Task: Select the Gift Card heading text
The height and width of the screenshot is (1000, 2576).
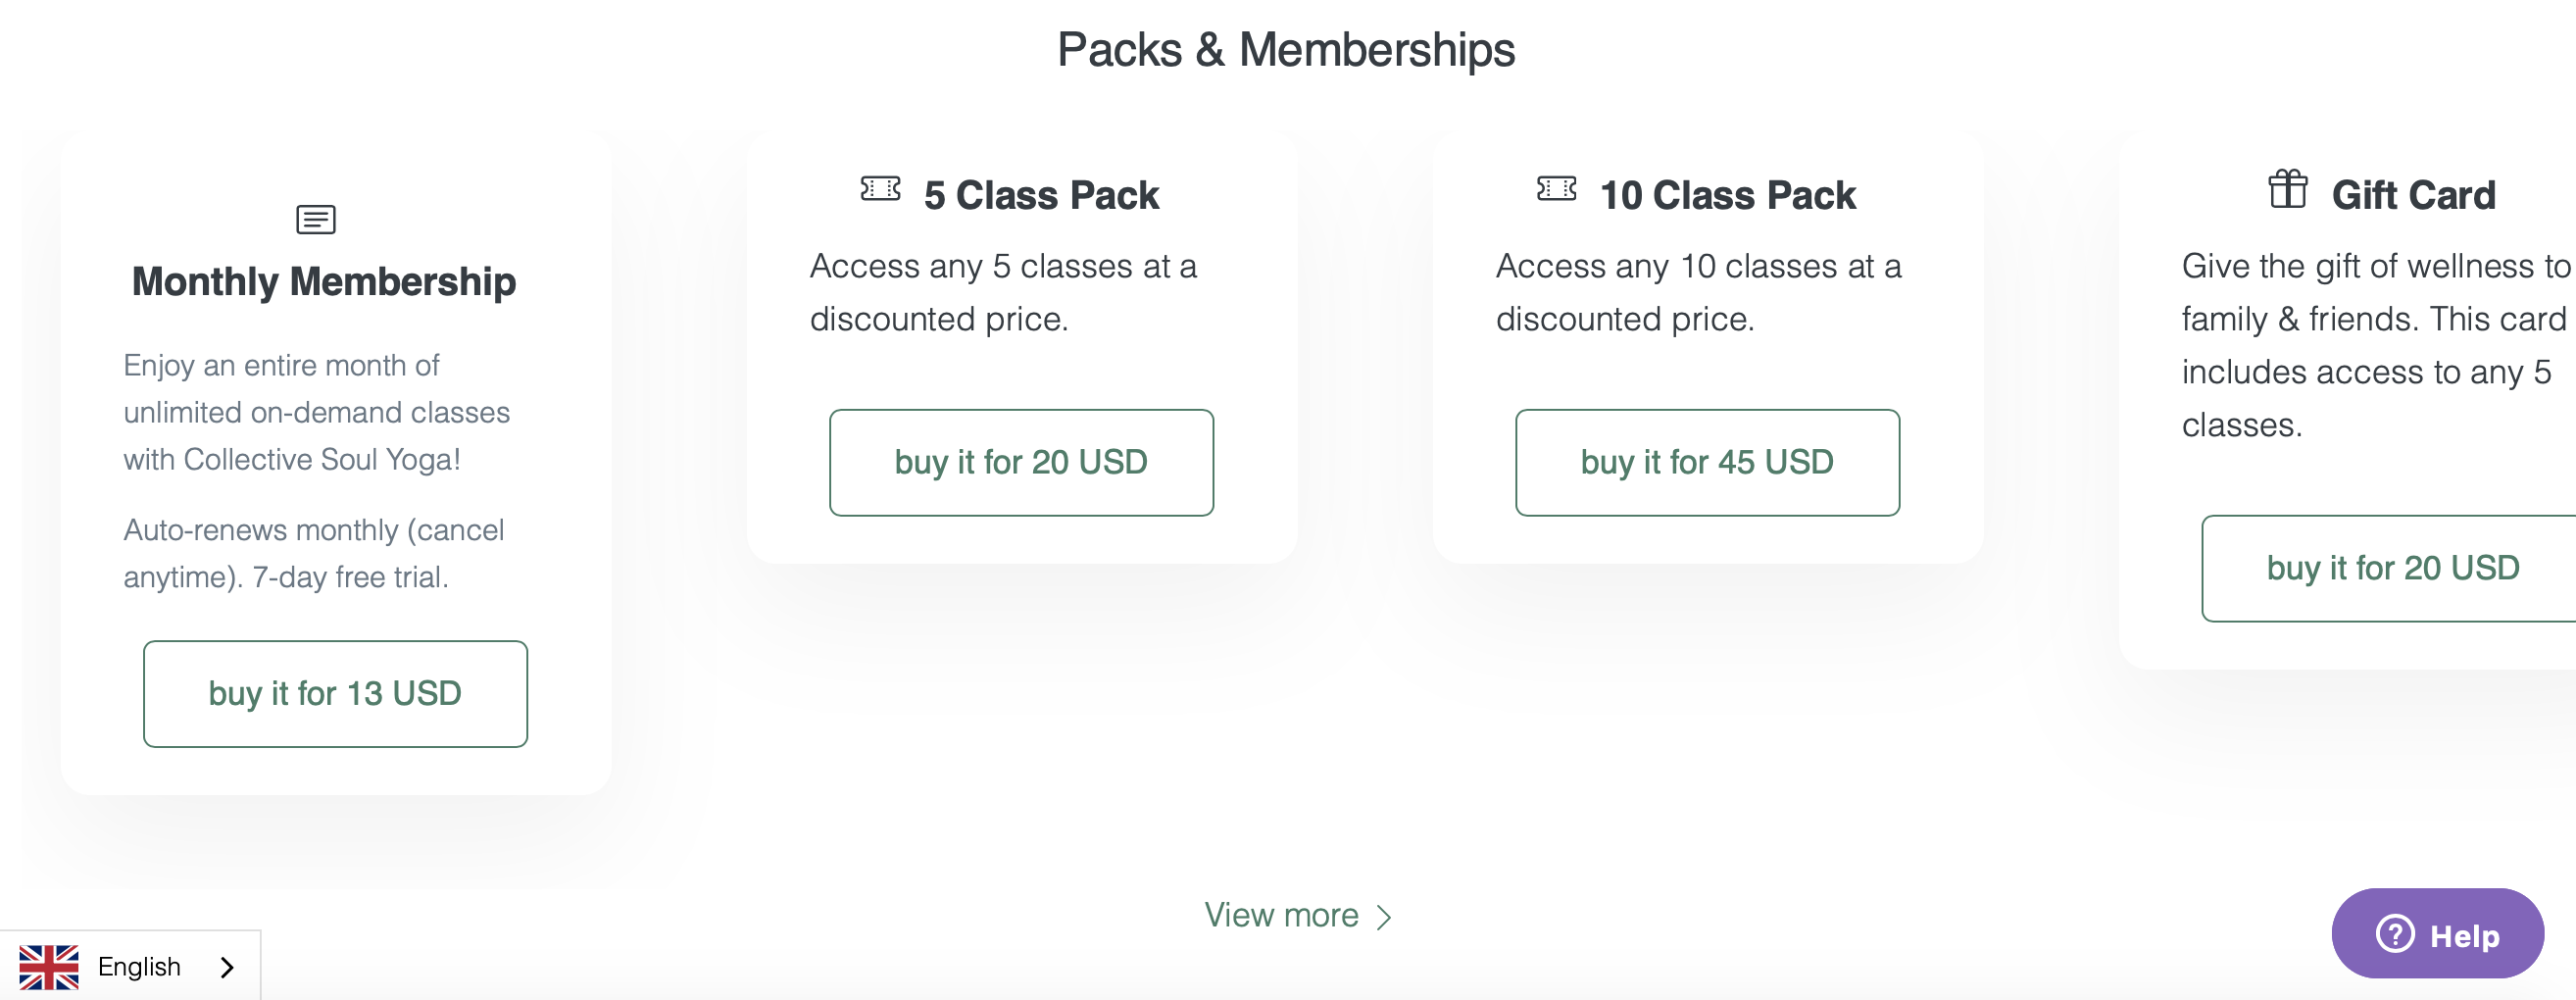Action: [2413, 195]
